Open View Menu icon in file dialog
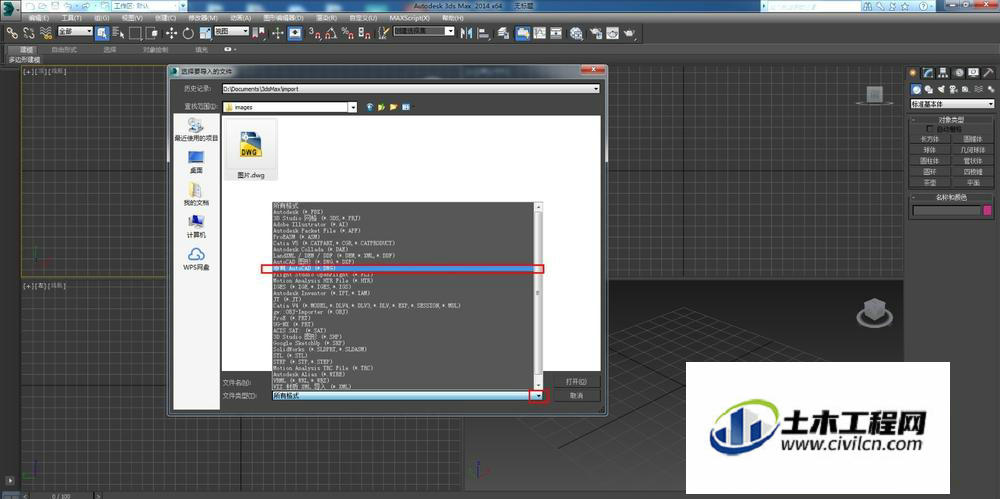 coord(406,107)
